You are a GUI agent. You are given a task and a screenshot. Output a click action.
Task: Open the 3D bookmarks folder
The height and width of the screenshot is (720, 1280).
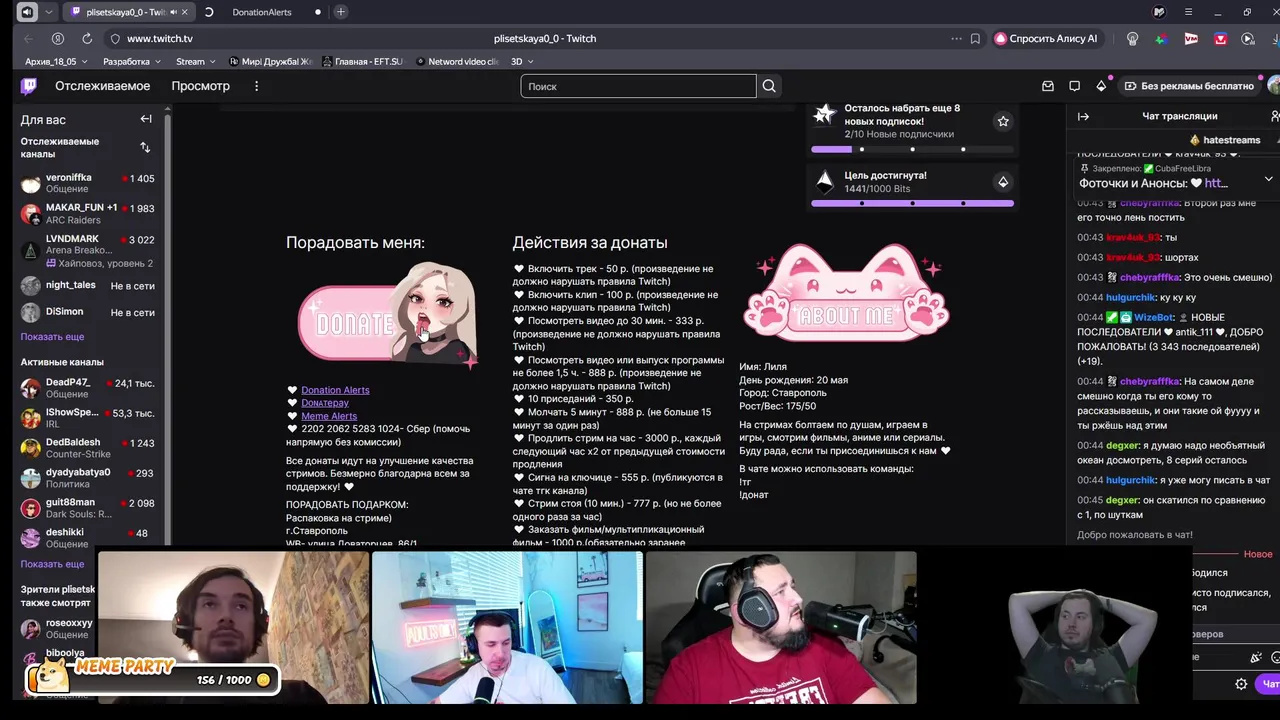(522, 61)
